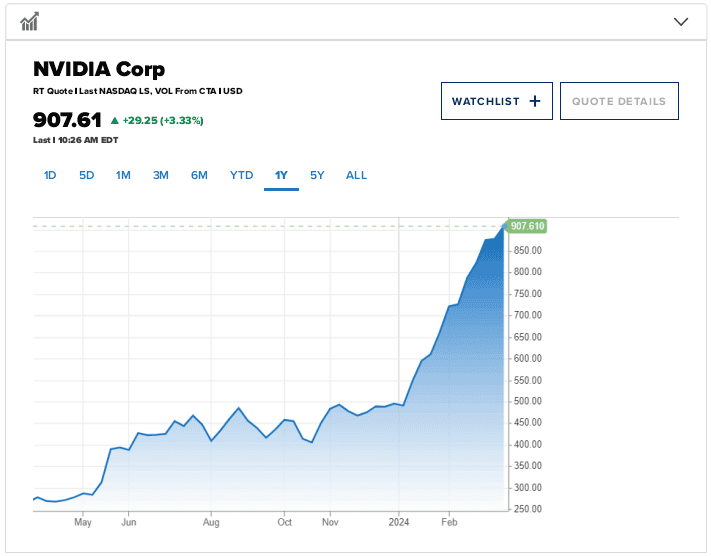The image size is (711, 556).
Task: Show the 5Y chart range
Action: [x=317, y=176]
